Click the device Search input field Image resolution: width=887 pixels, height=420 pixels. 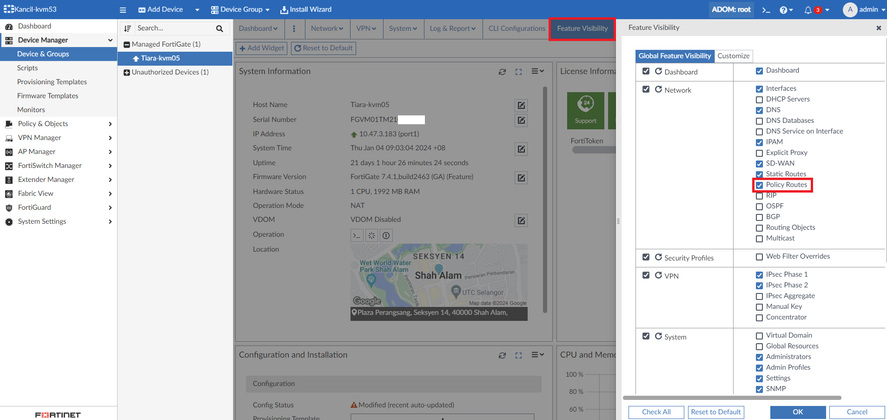pos(174,28)
